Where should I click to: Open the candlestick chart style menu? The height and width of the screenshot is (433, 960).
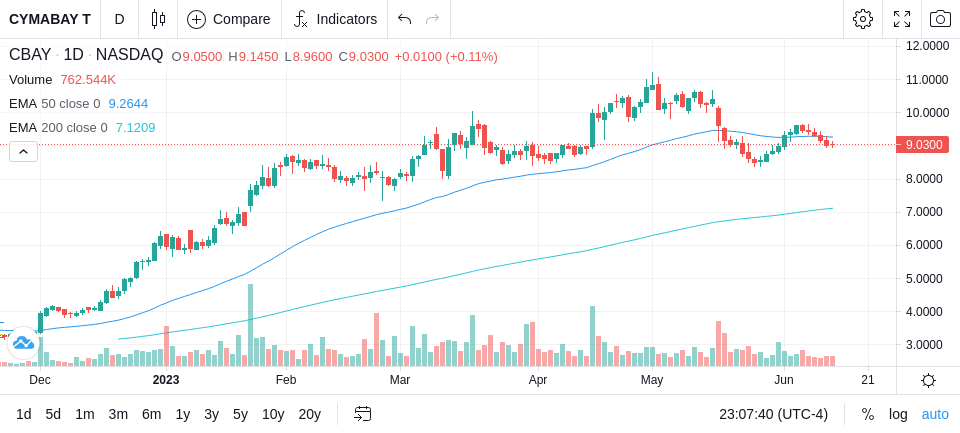[158, 19]
